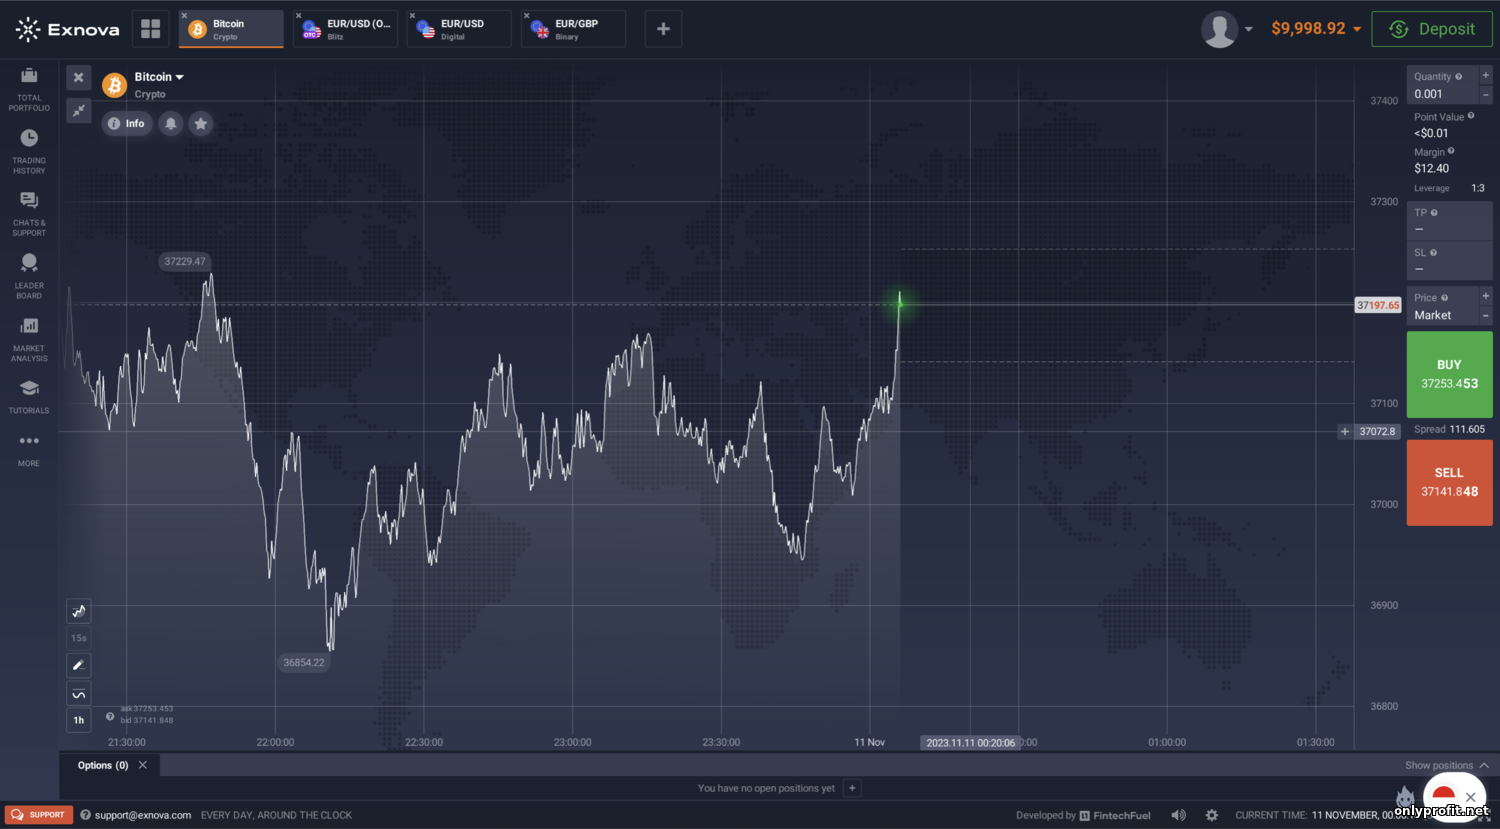This screenshot has height=829, width=1500.
Task: Open the Total Portfolio sidebar panel
Action: click(x=29, y=88)
